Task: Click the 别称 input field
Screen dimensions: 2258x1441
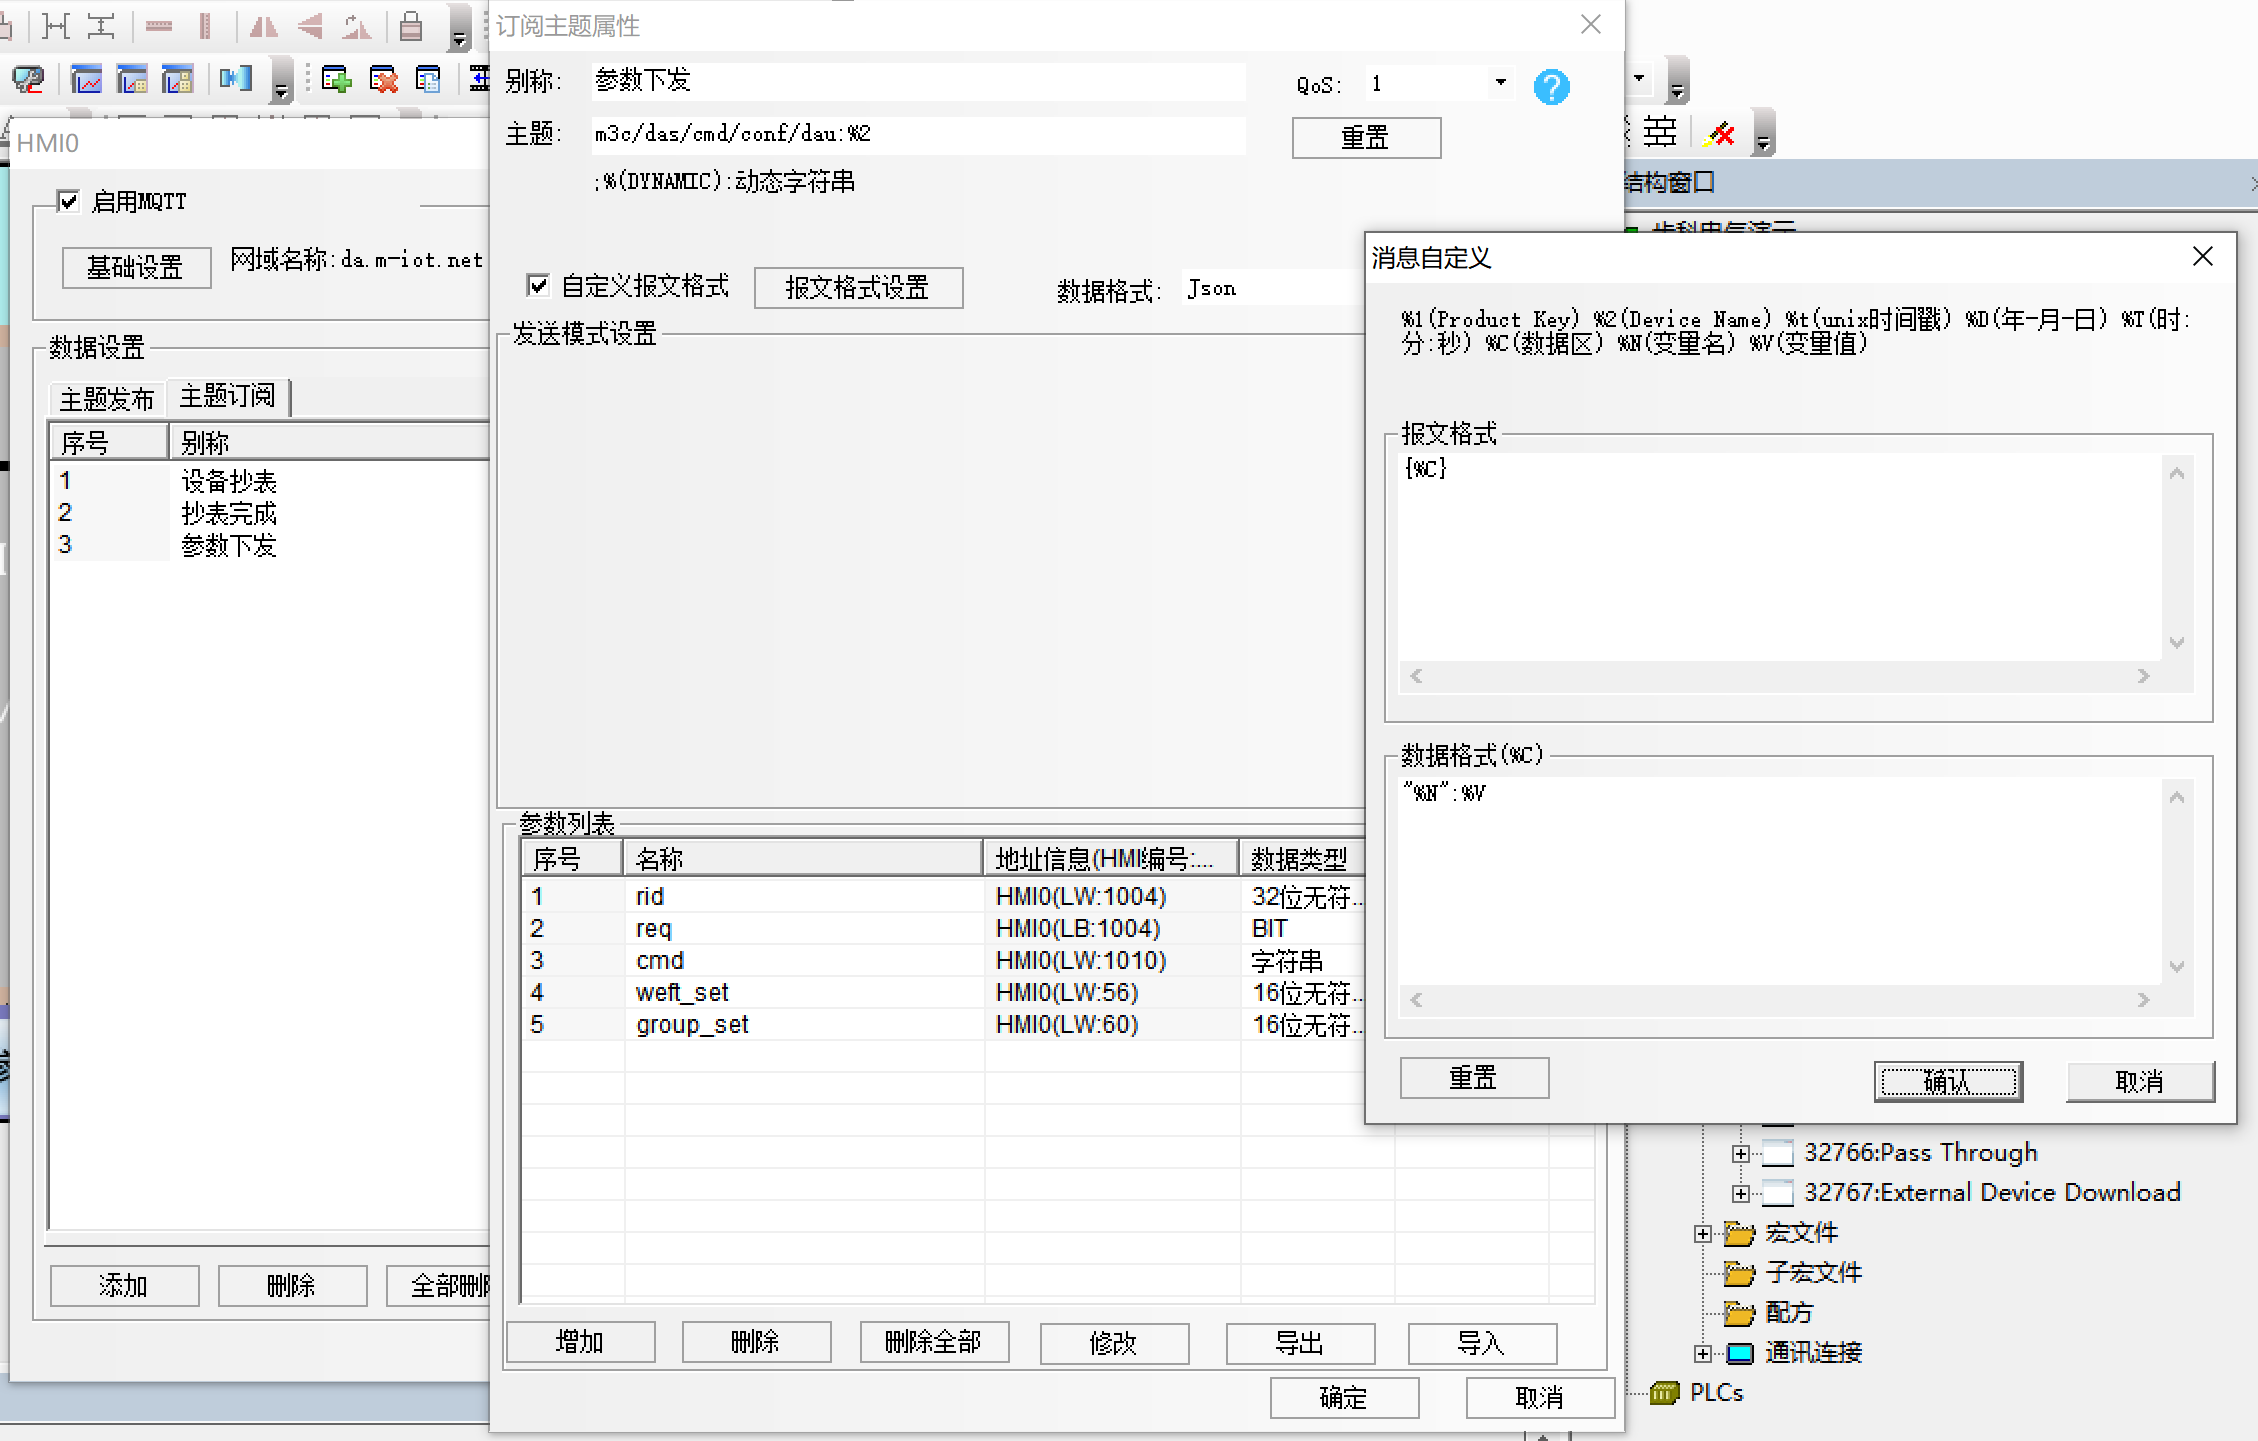Action: [918, 81]
